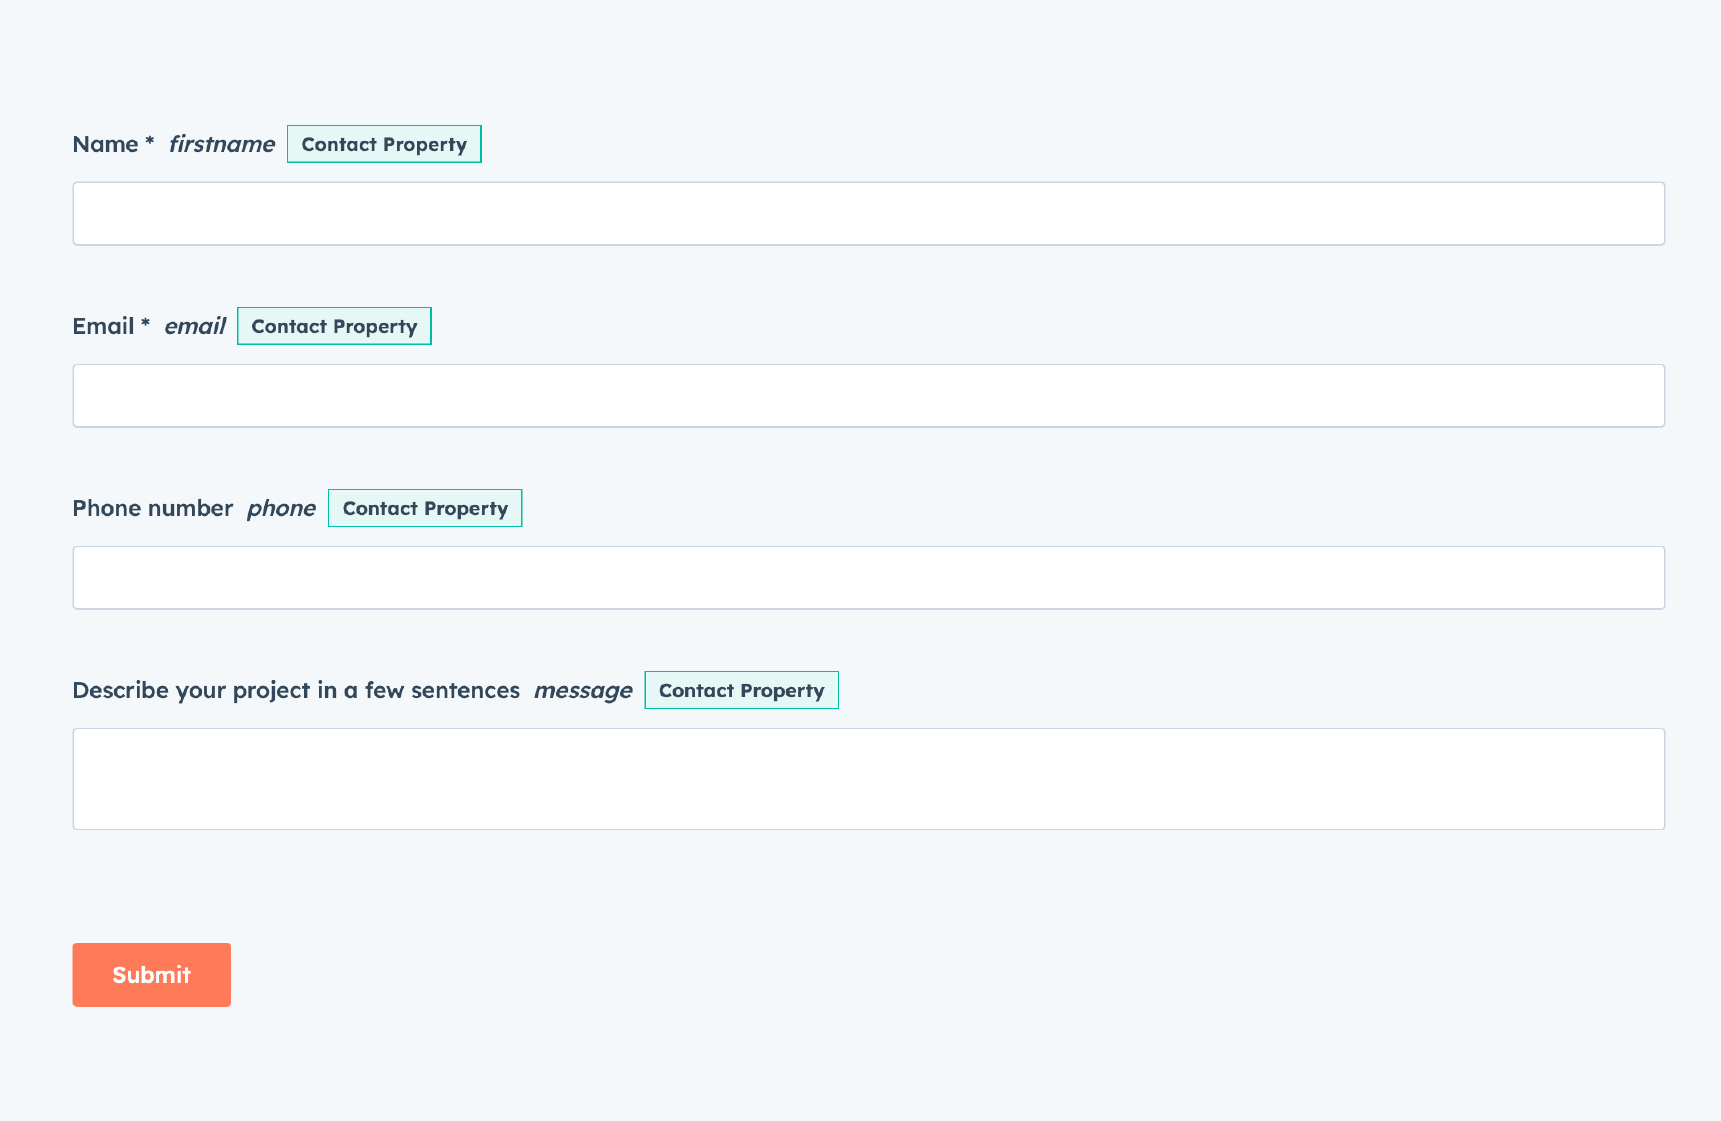Click the Submit button
The height and width of the screenshot is (1121, 1721).
(151, 975)
